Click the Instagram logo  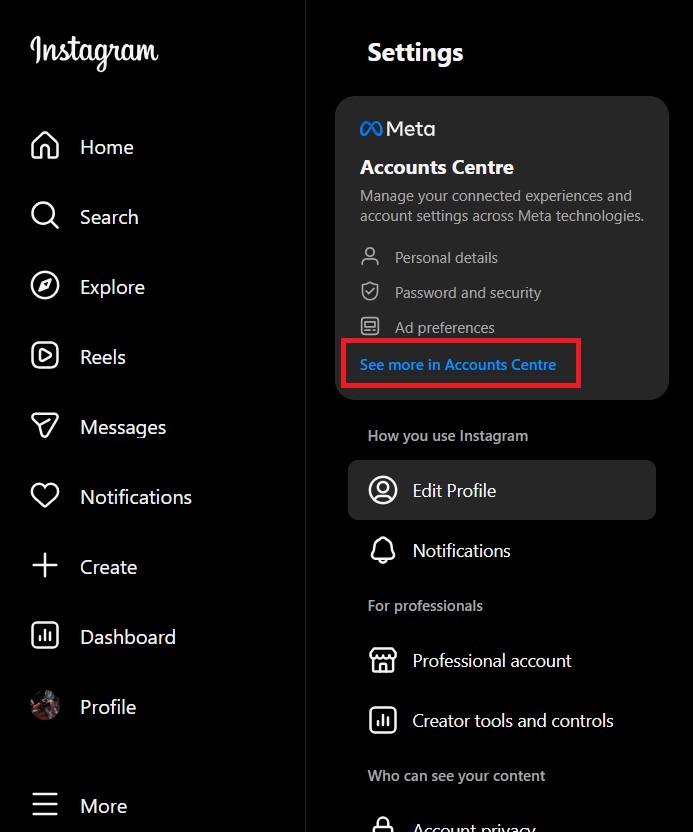(x=94, y=52)
